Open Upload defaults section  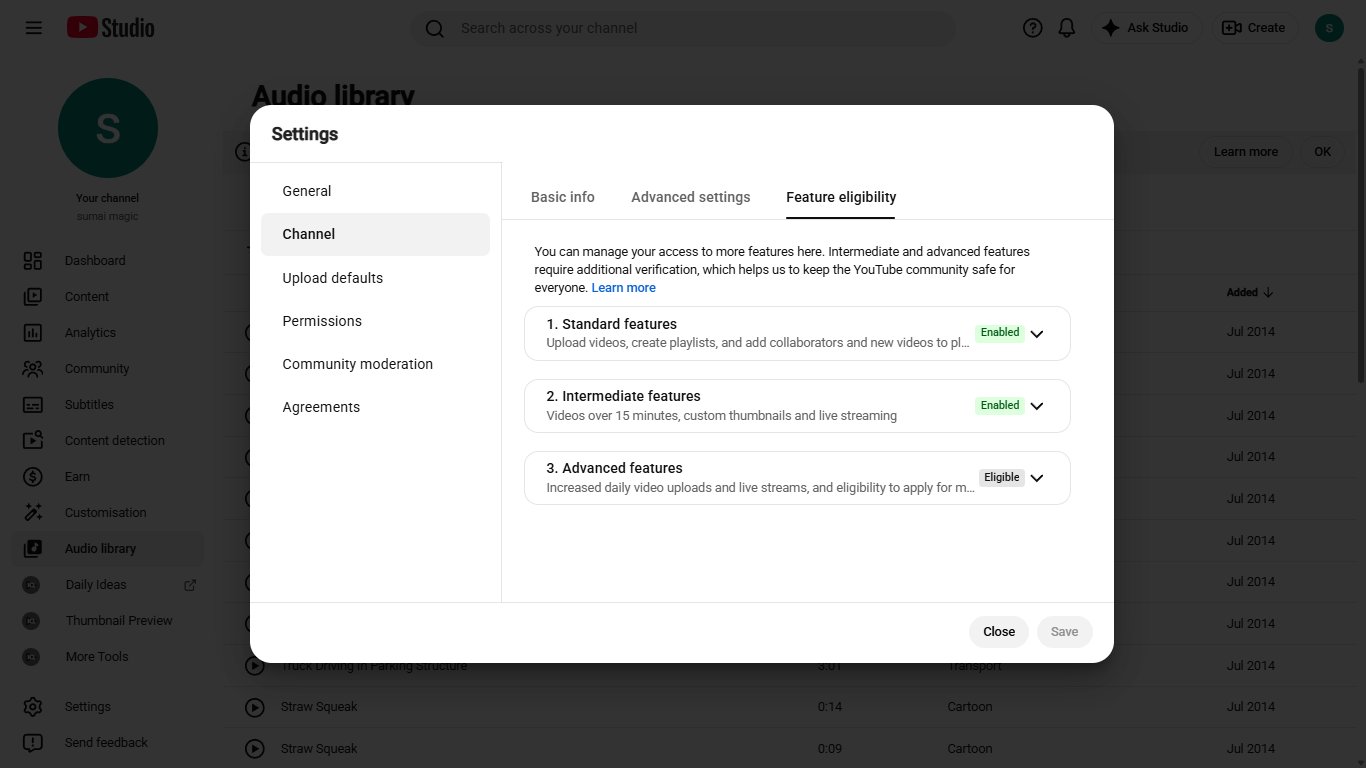click(x=375, y=278)
